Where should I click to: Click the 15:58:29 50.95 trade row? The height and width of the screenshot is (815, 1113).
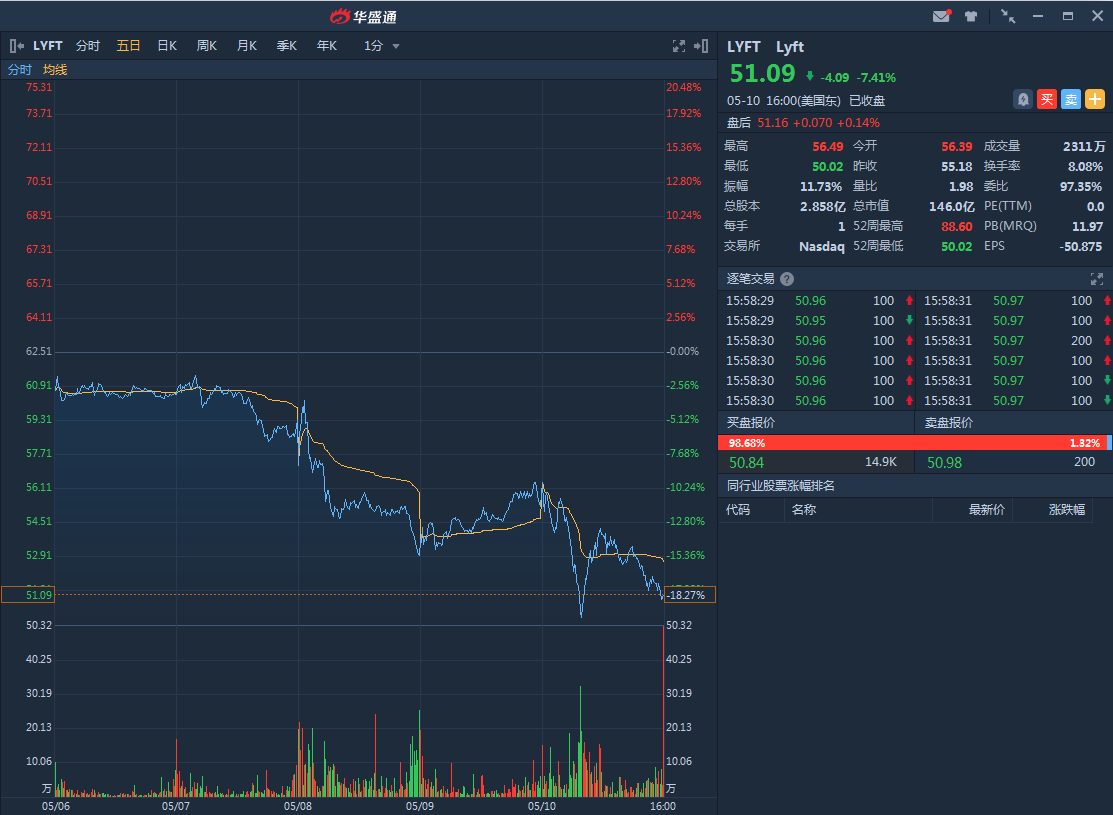817,321
